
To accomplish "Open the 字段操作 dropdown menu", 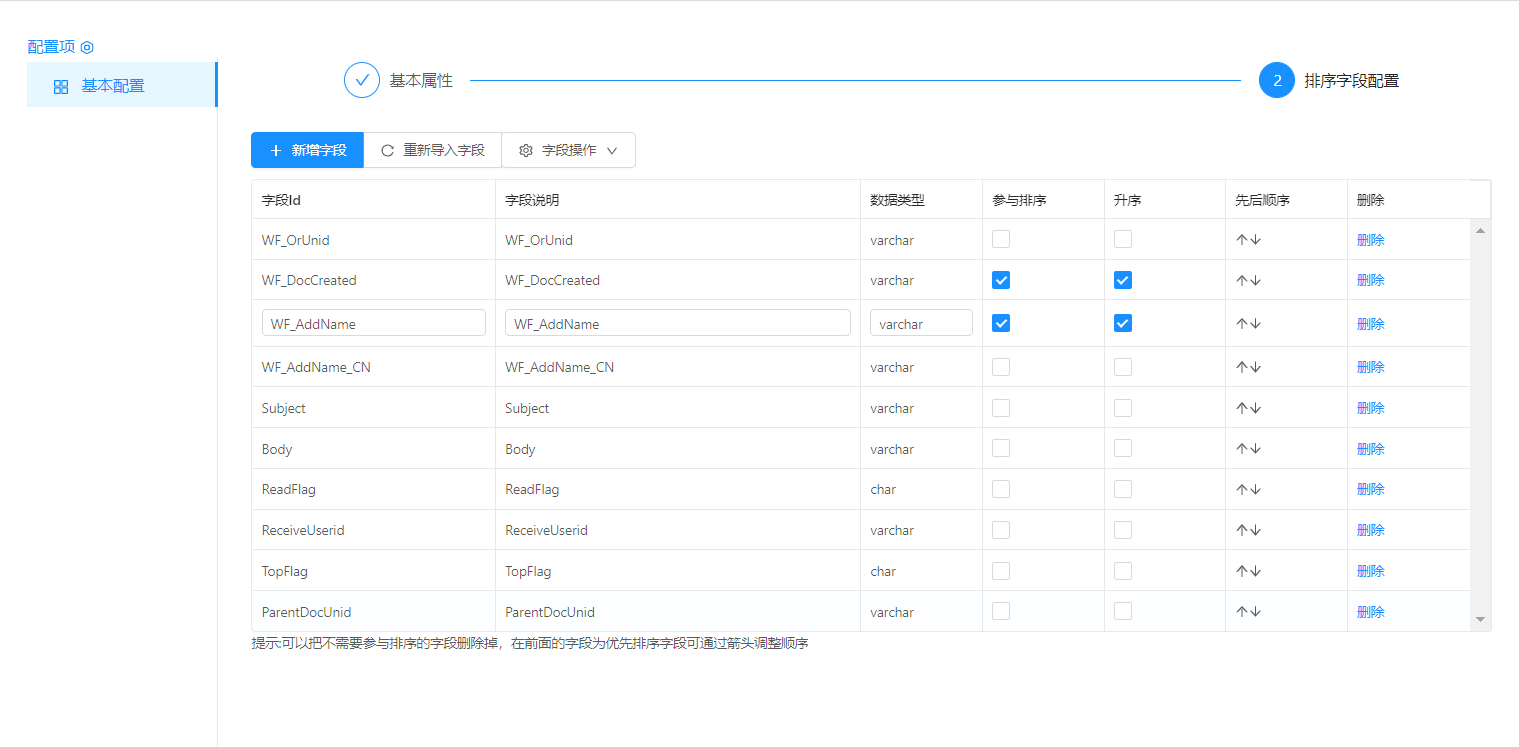I will [x=568, y=150].
